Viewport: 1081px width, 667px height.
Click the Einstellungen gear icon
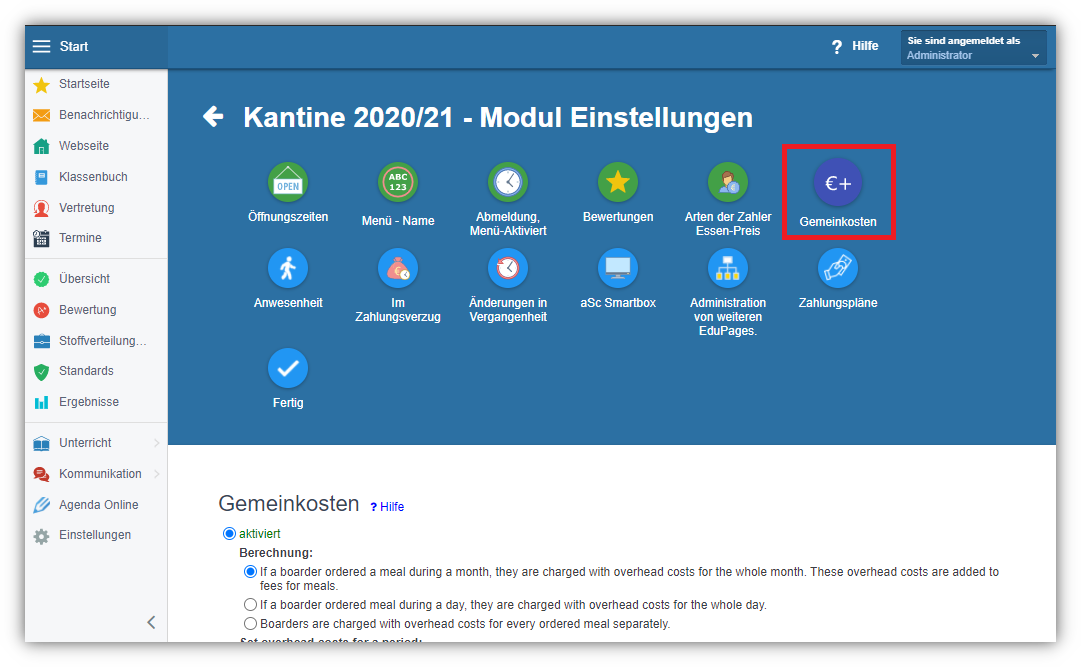coord(41,536)
